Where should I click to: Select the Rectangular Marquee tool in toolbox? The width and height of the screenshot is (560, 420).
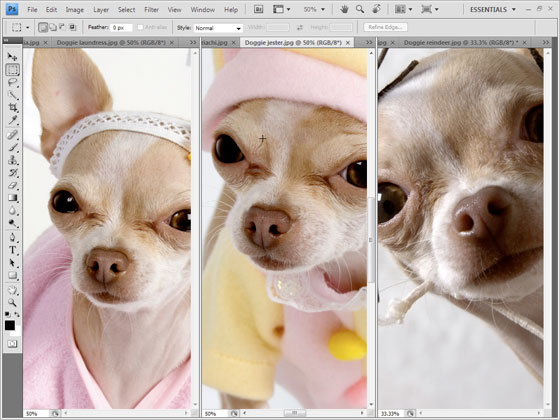(x=12, y=70)
